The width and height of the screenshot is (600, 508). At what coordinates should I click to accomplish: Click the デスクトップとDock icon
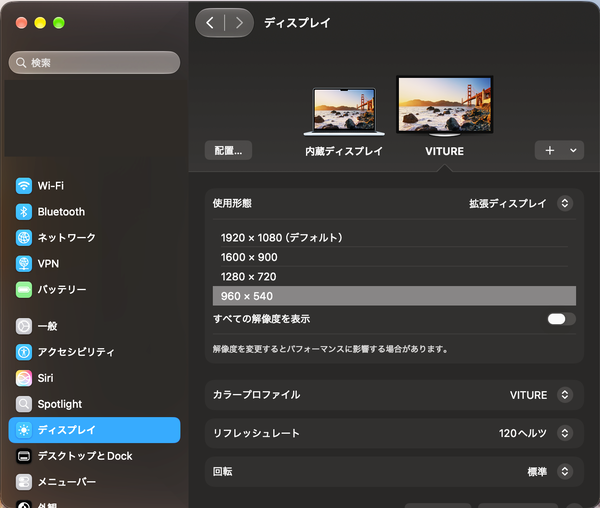pos(24,456)
